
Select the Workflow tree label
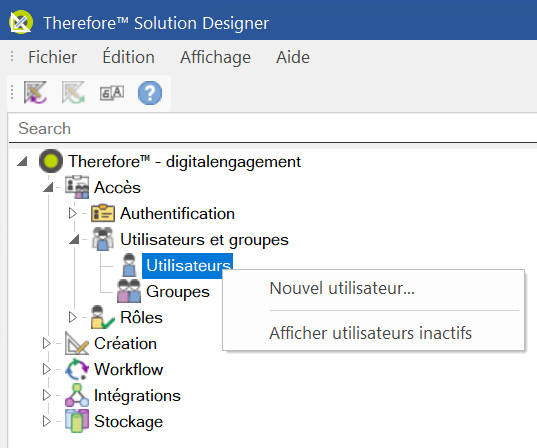[128, 369]
